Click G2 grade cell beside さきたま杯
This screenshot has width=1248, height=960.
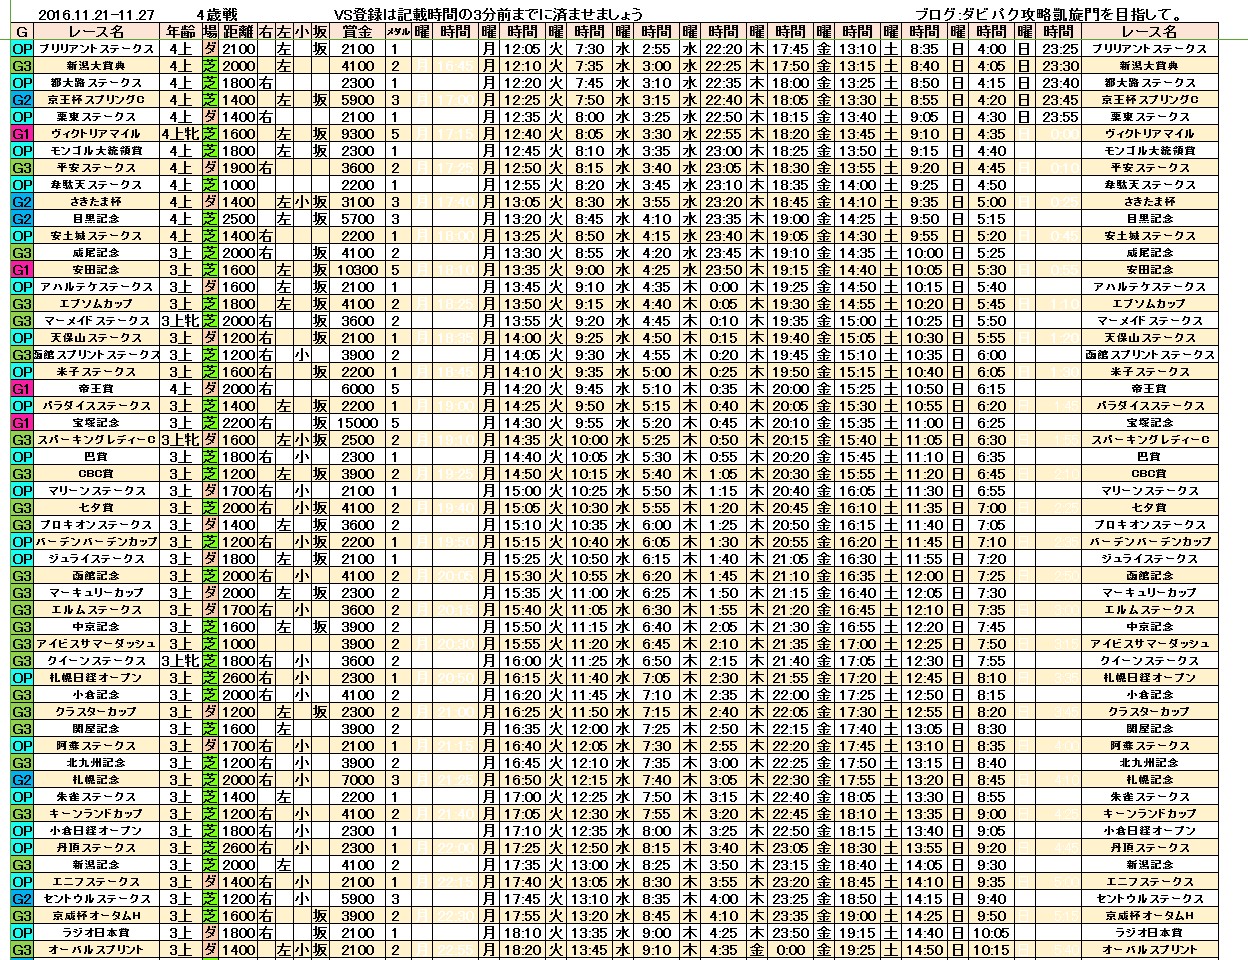click(x=22, y=202)
